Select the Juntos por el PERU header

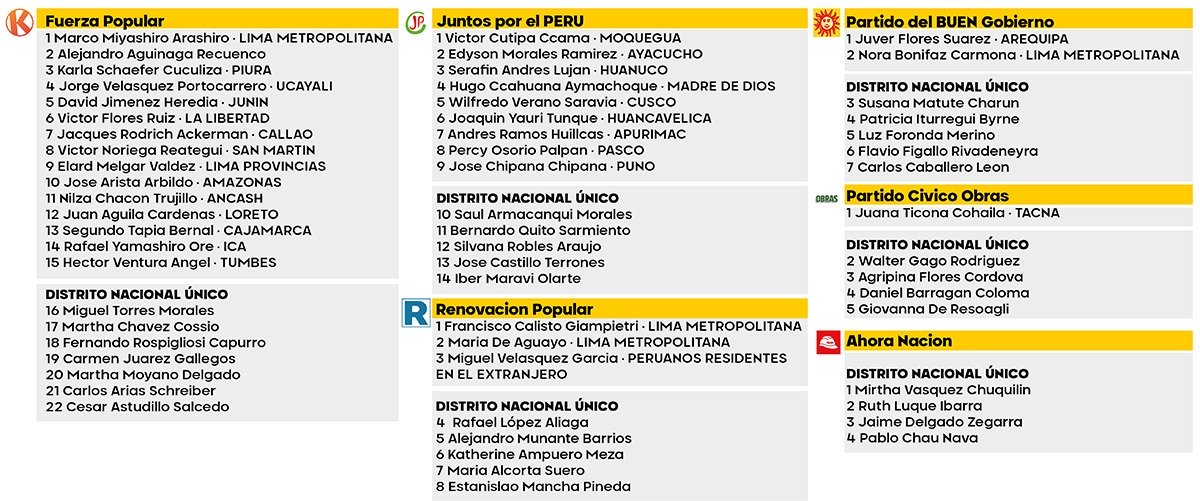[x=510, y=21]
